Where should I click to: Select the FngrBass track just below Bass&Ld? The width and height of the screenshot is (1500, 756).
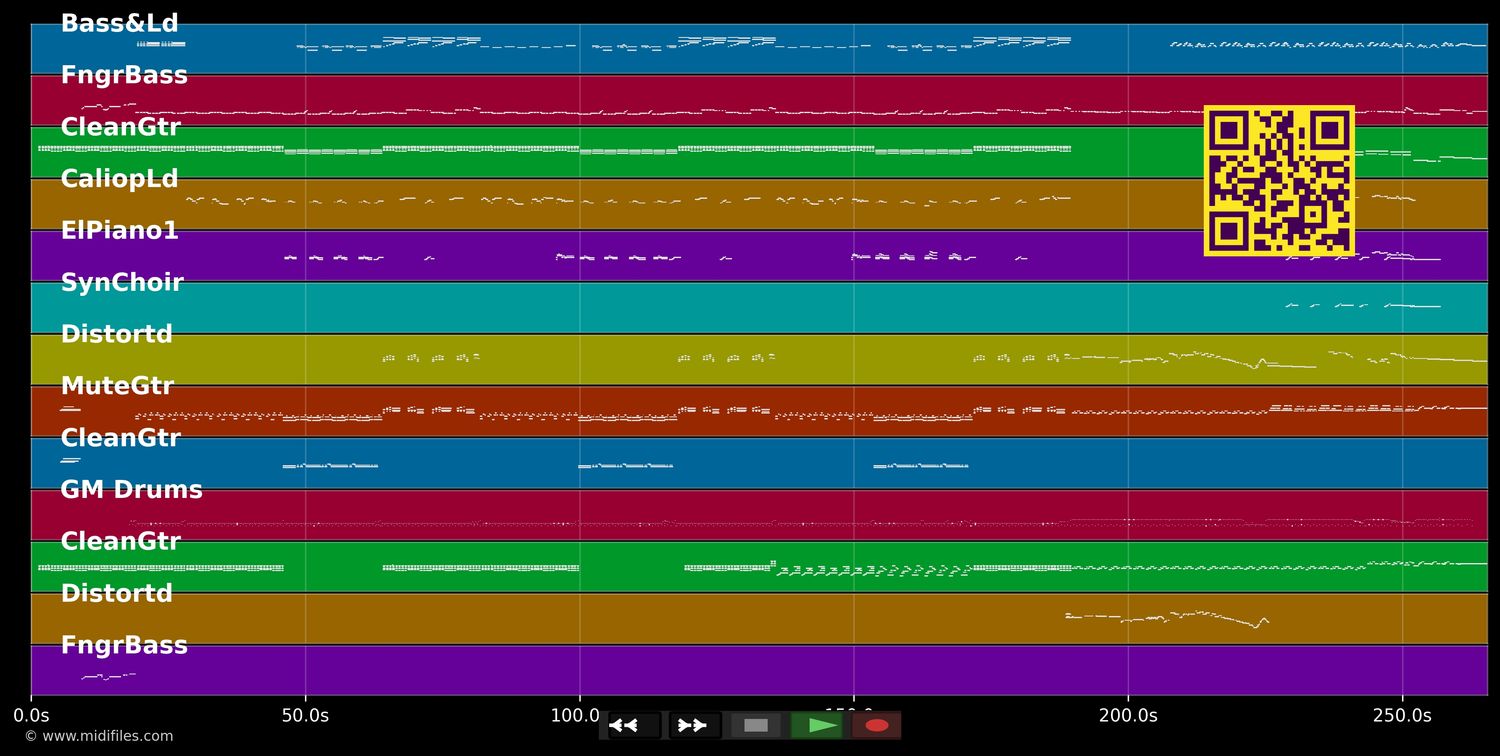(x=124, y=76)
